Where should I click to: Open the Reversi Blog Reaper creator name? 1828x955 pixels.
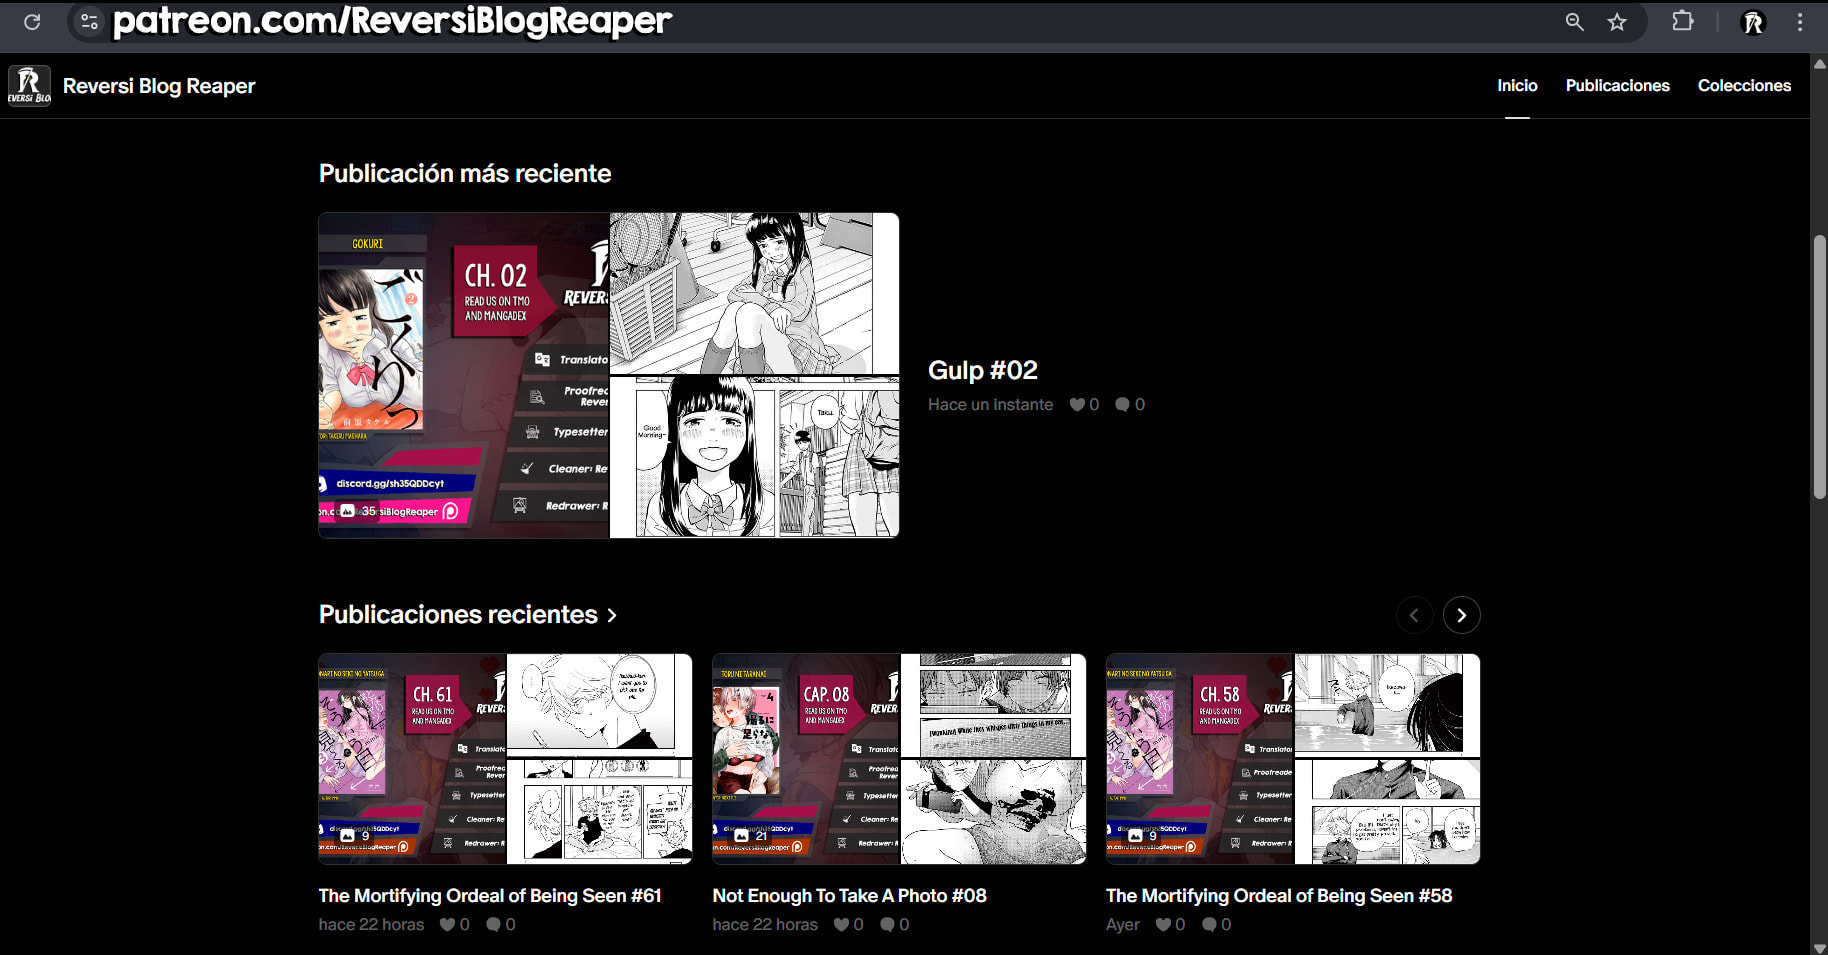159,86
